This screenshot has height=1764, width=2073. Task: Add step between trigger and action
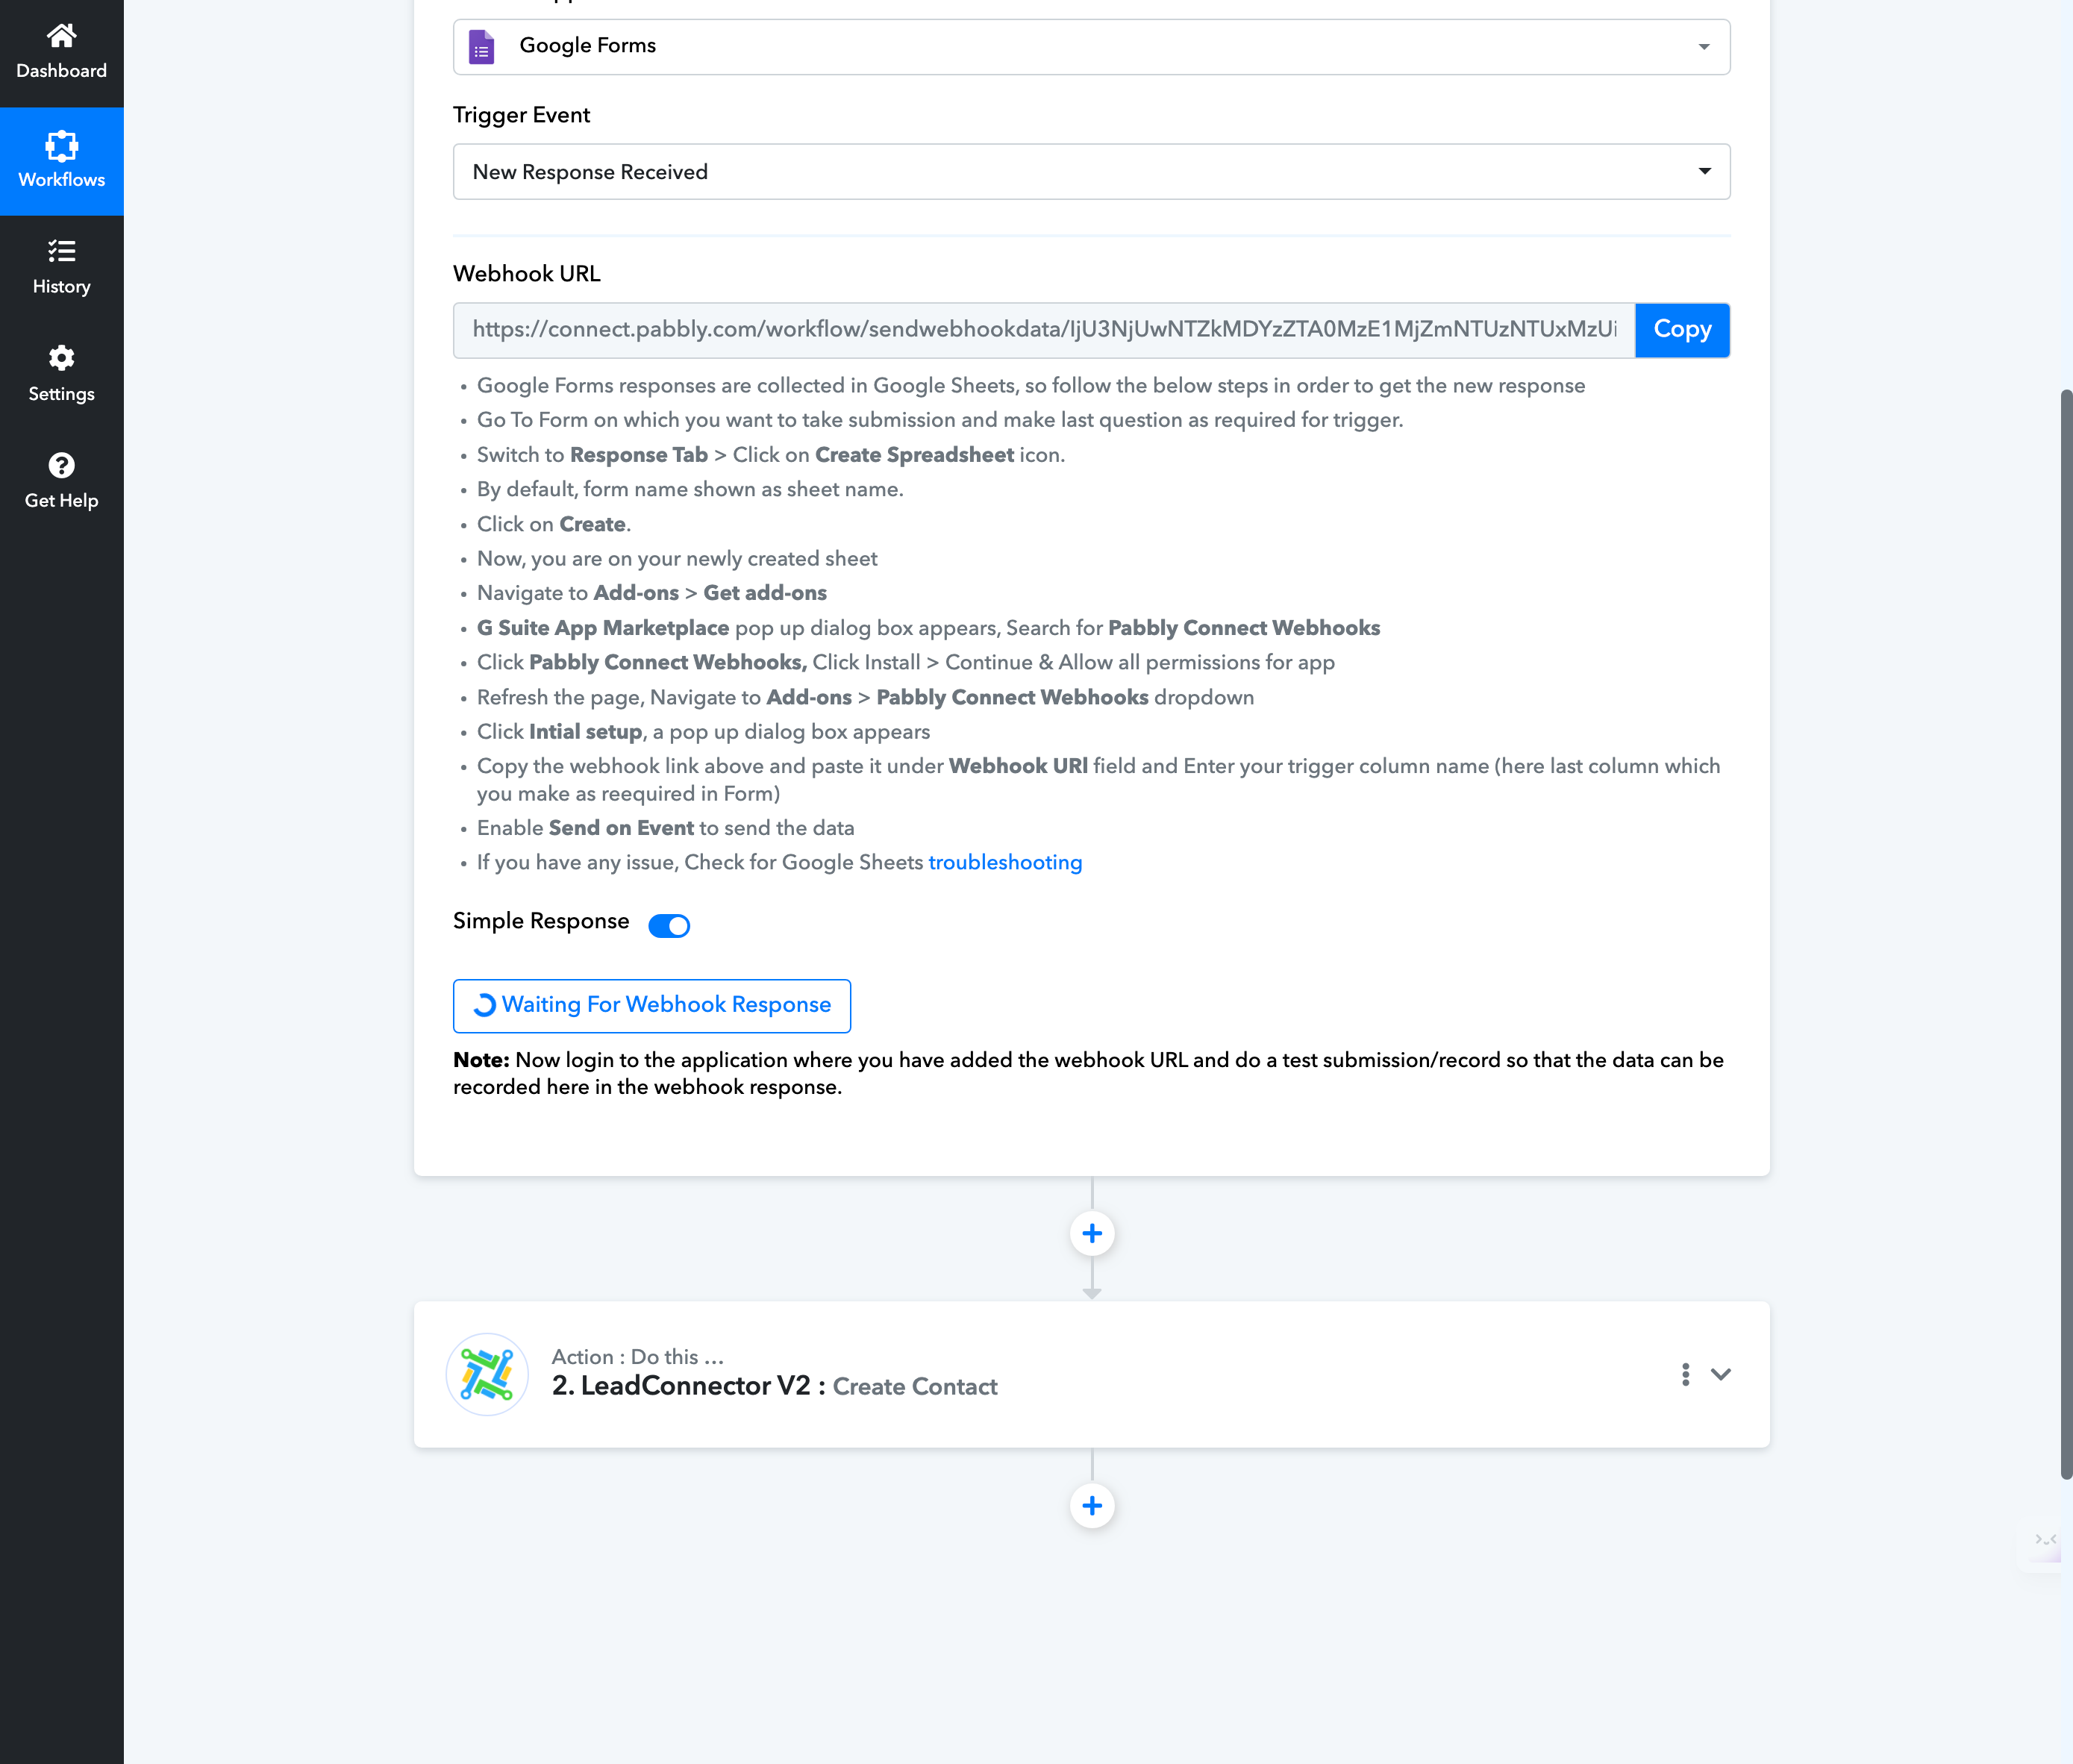click(x=1092, y=1233)
